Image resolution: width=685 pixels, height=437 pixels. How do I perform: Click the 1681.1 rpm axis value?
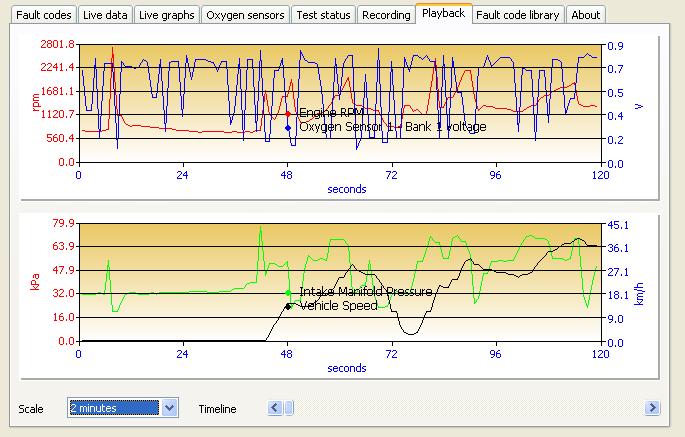(x=58, y=91)
